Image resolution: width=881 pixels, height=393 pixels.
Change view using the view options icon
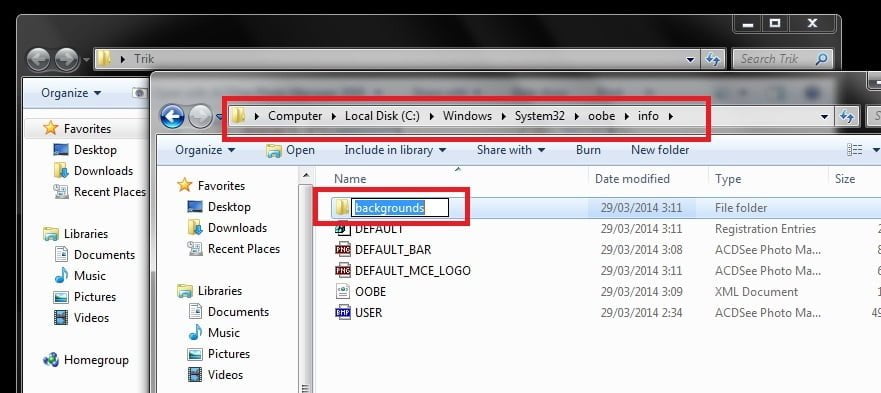[x=855, y=150]
